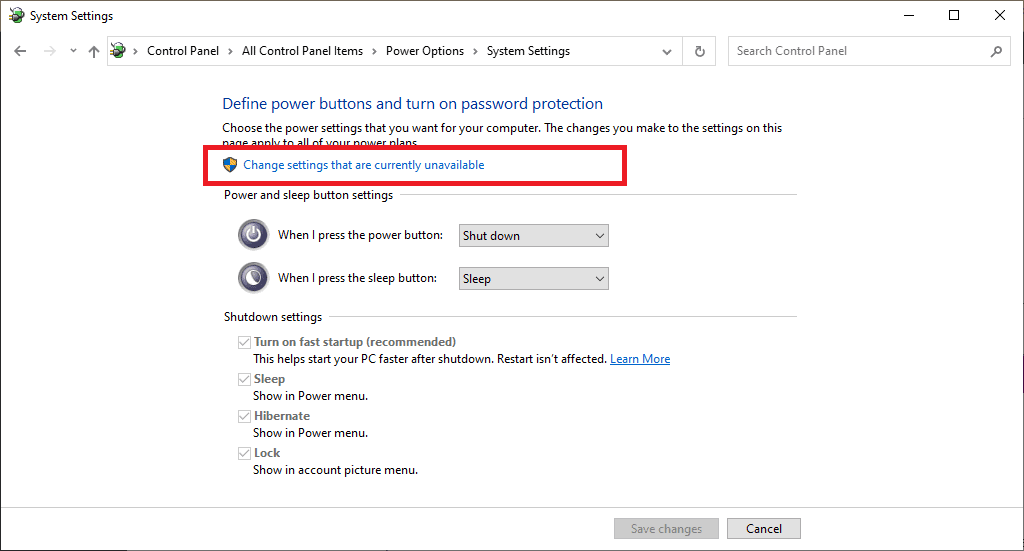This screenshot has width=1024, height=551.
Task: Toggle Turn on fast startup checkbox
Action: click(x=244, y=342)
